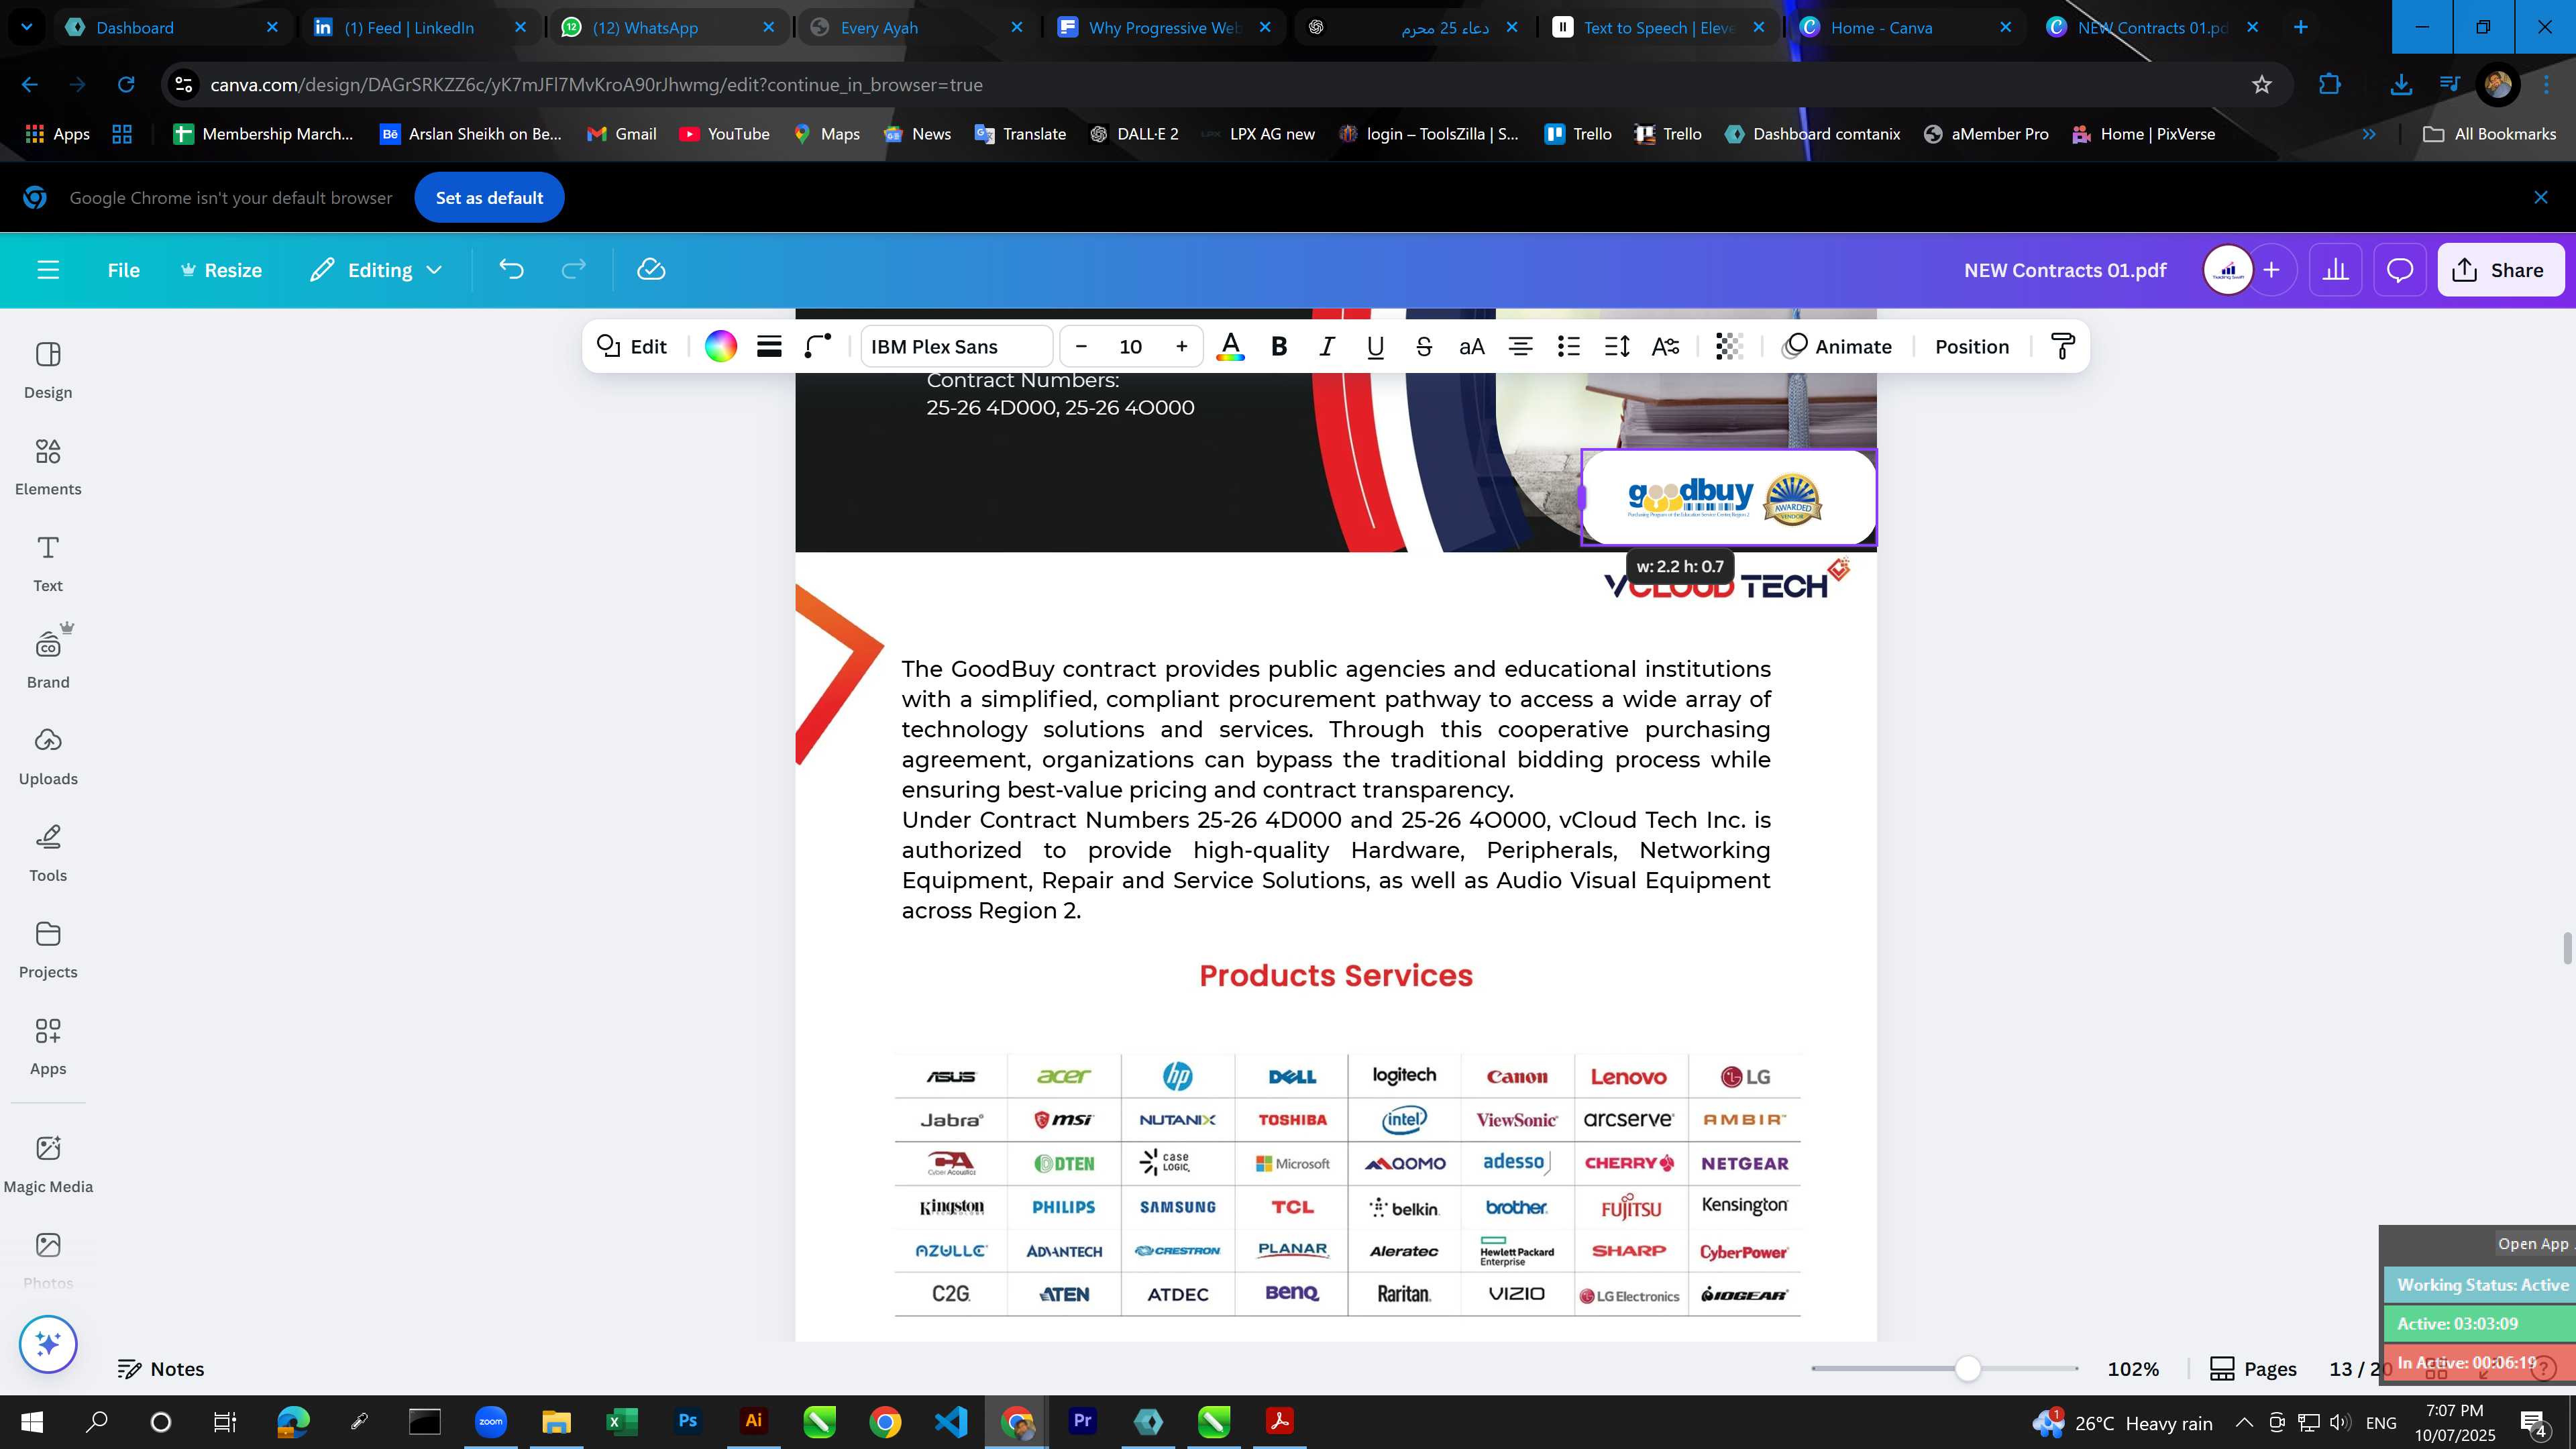
Task: Increase font size with plus button
Action: click(1181, 347)
